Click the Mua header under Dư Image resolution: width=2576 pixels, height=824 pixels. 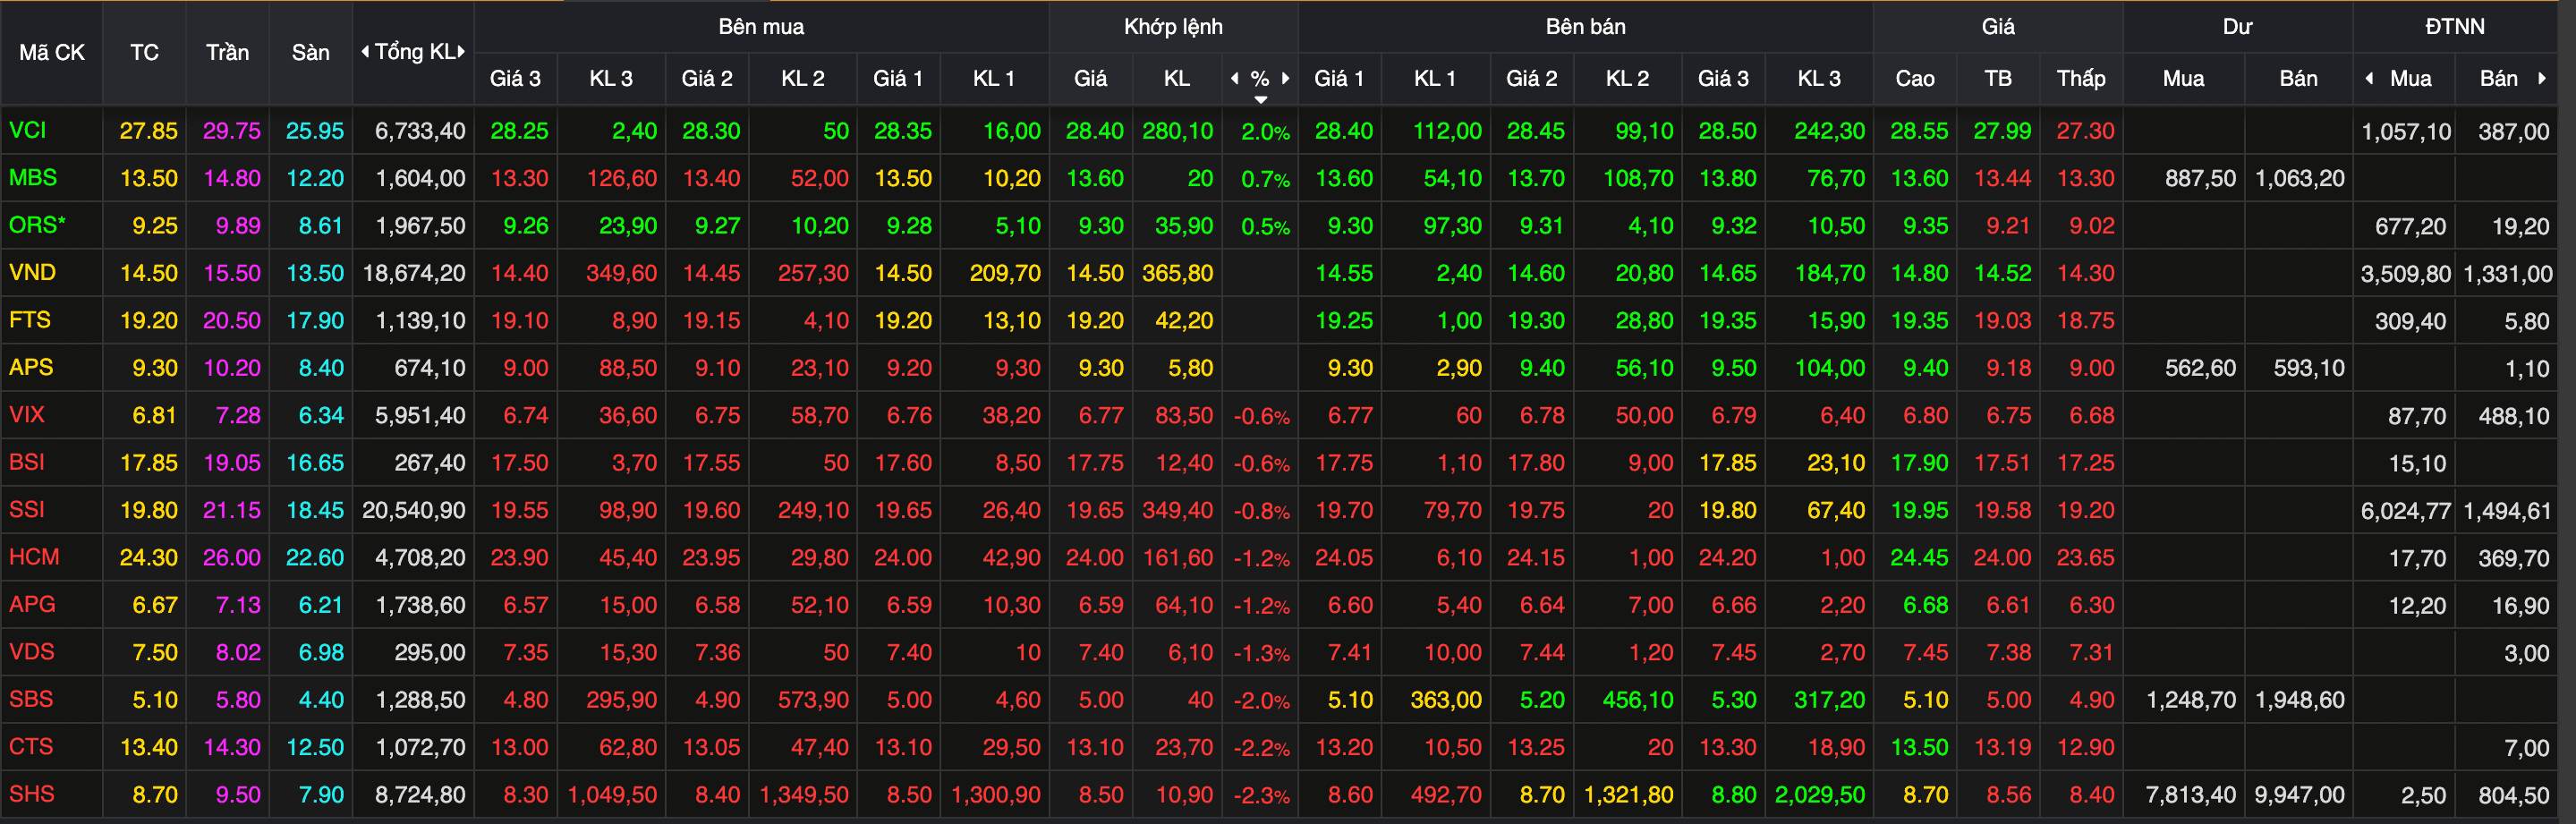coord(2183,78)
